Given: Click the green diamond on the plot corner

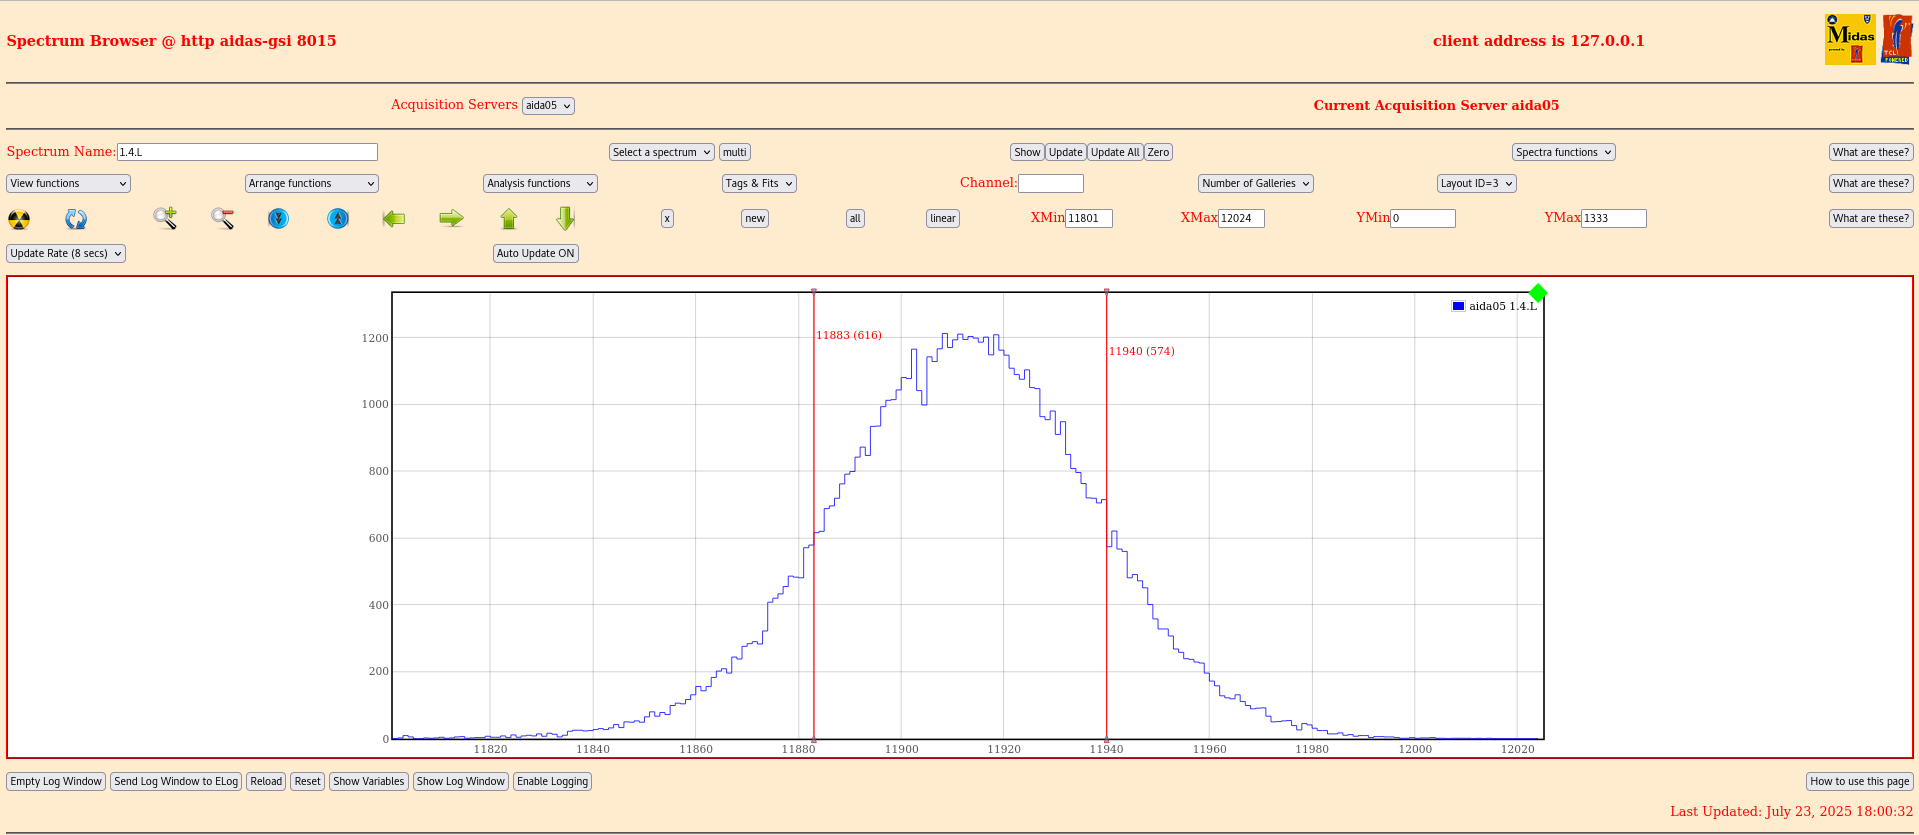Looking at the screenshot, I should tap(1538, 293).
